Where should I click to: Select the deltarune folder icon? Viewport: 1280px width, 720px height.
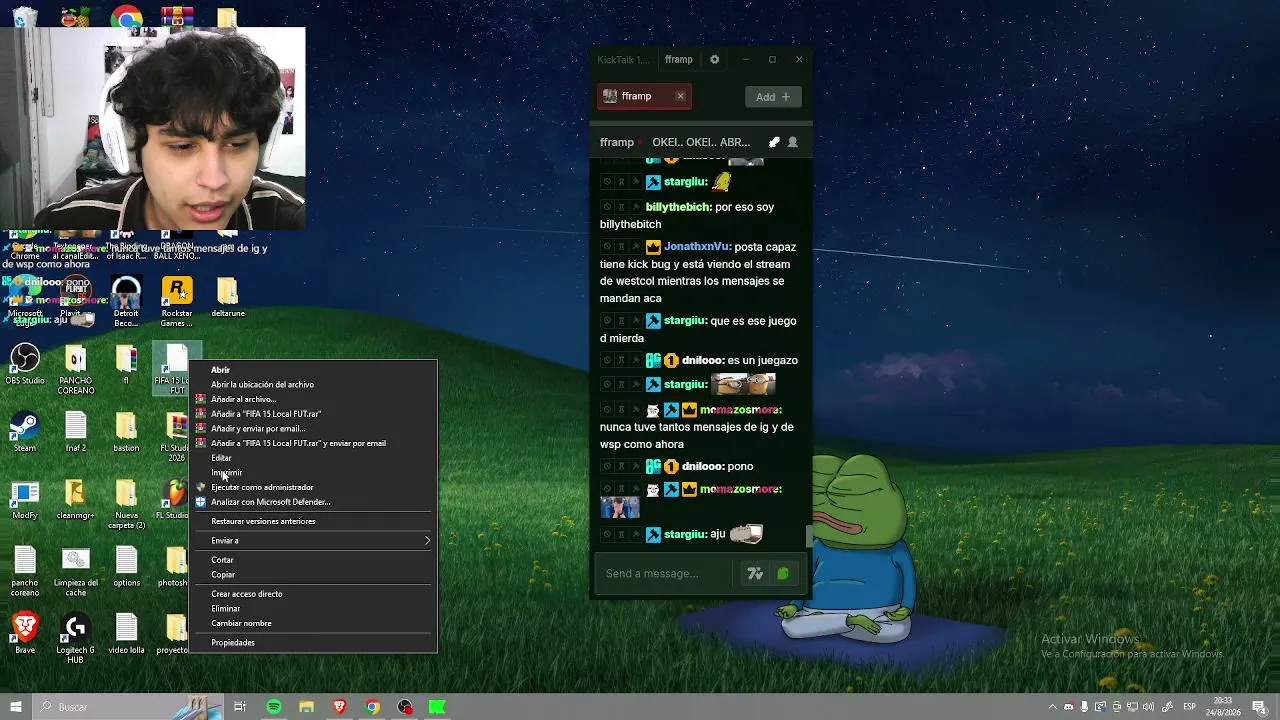228,297
